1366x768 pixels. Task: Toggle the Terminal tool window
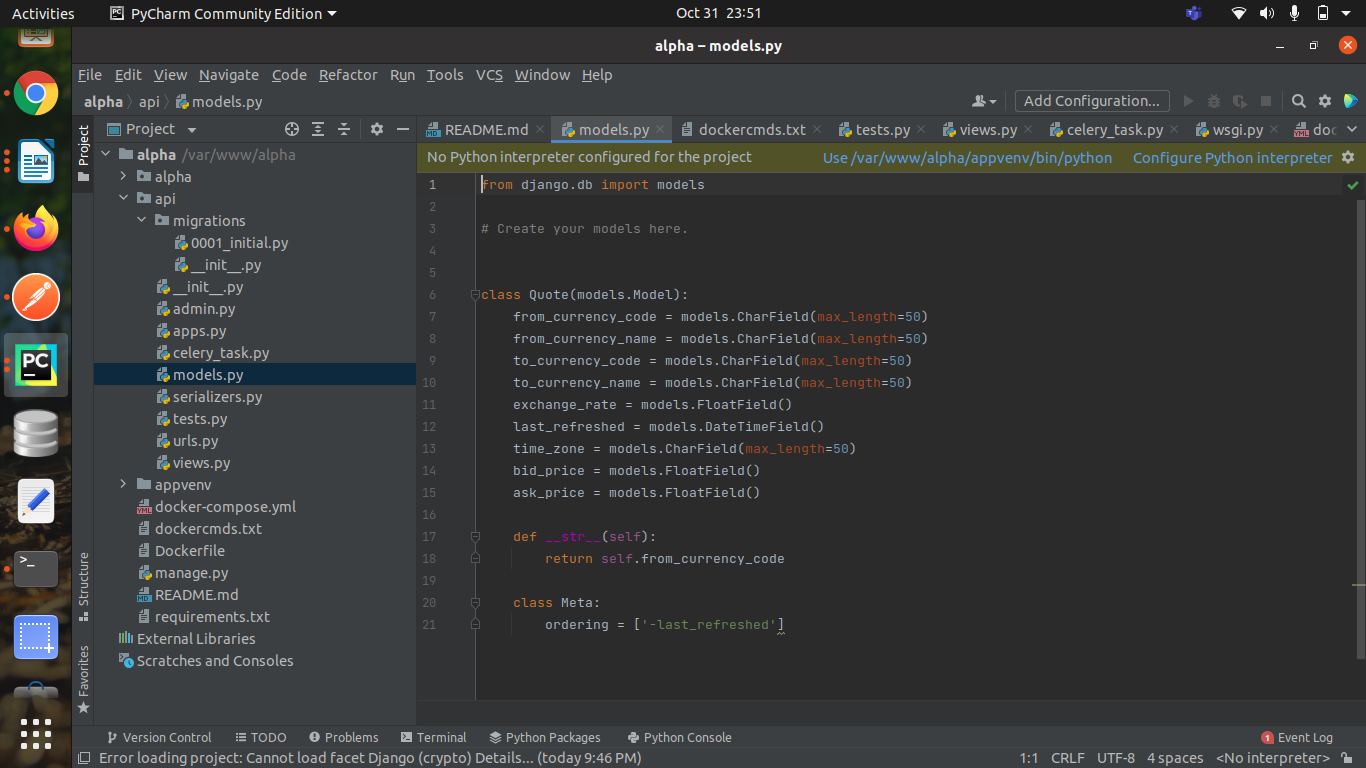click(434, 737)
